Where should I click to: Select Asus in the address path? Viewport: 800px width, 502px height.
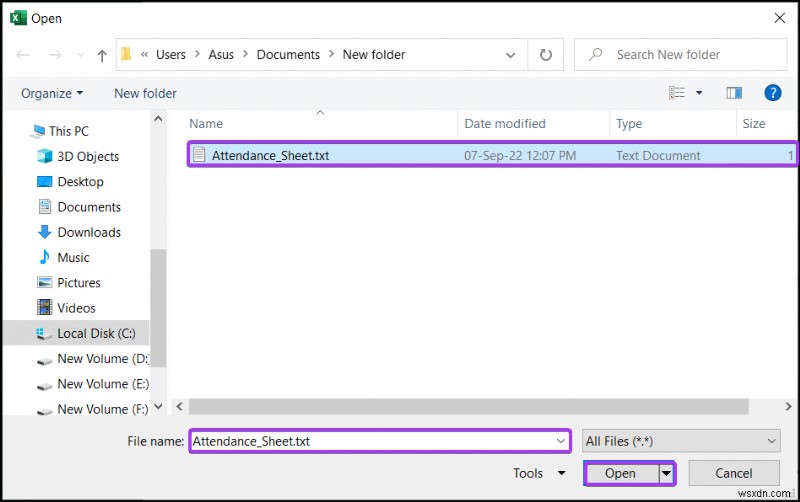221,55
